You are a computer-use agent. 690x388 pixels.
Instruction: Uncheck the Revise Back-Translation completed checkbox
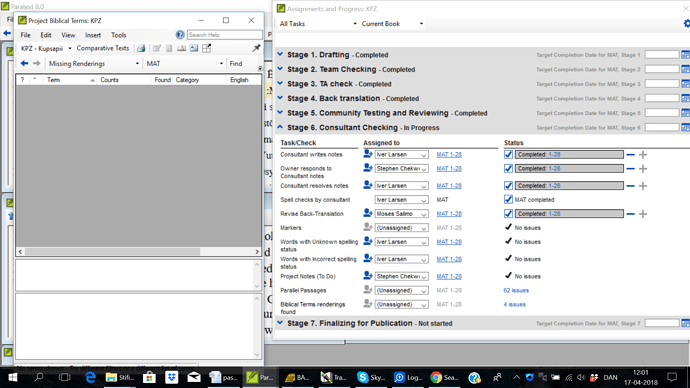(508, 214)
